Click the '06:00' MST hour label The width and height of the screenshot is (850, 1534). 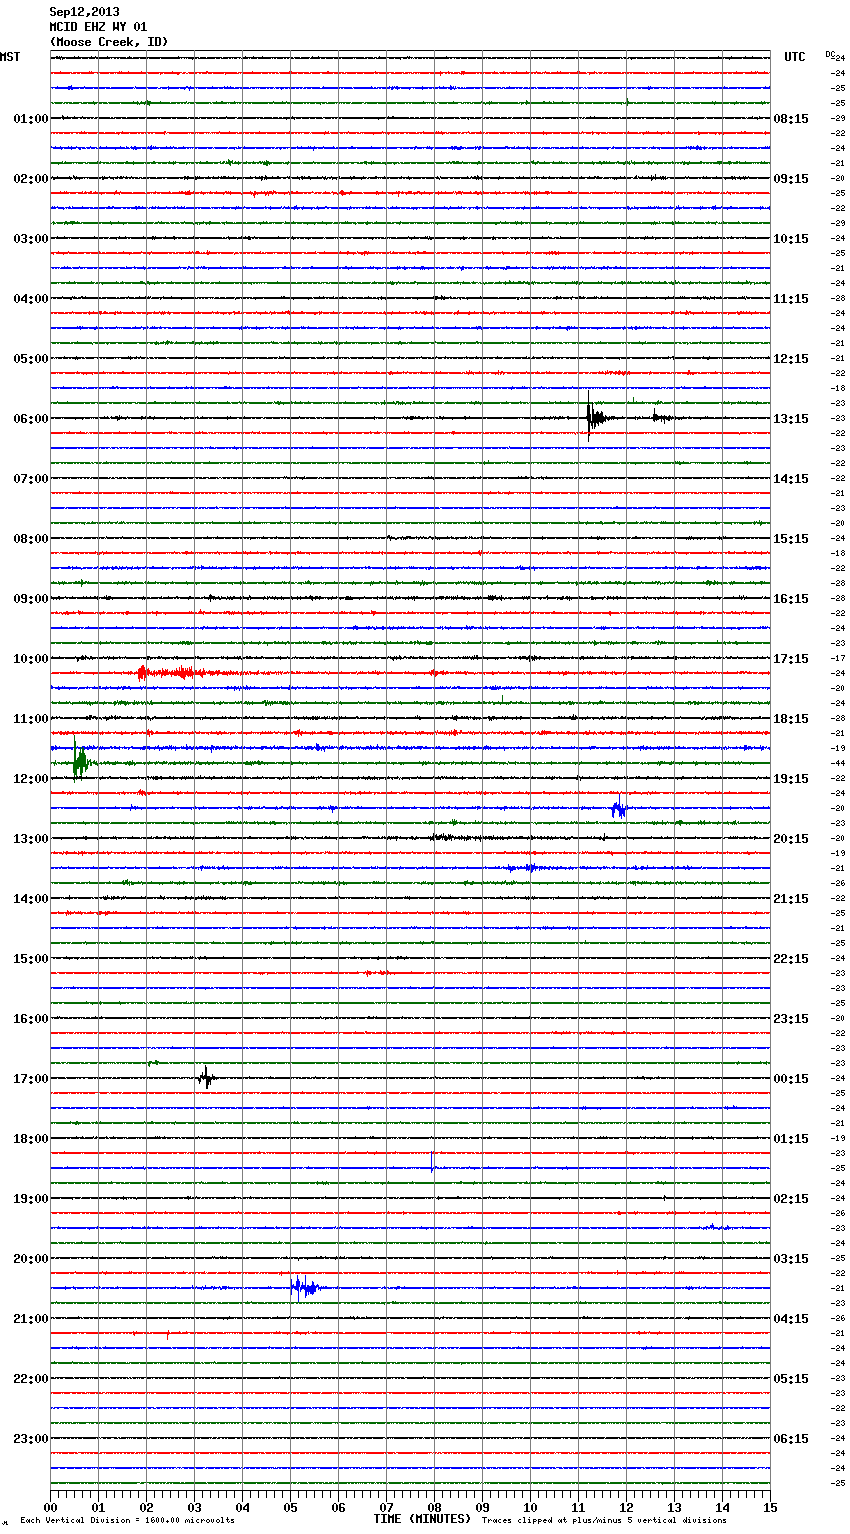31,418
